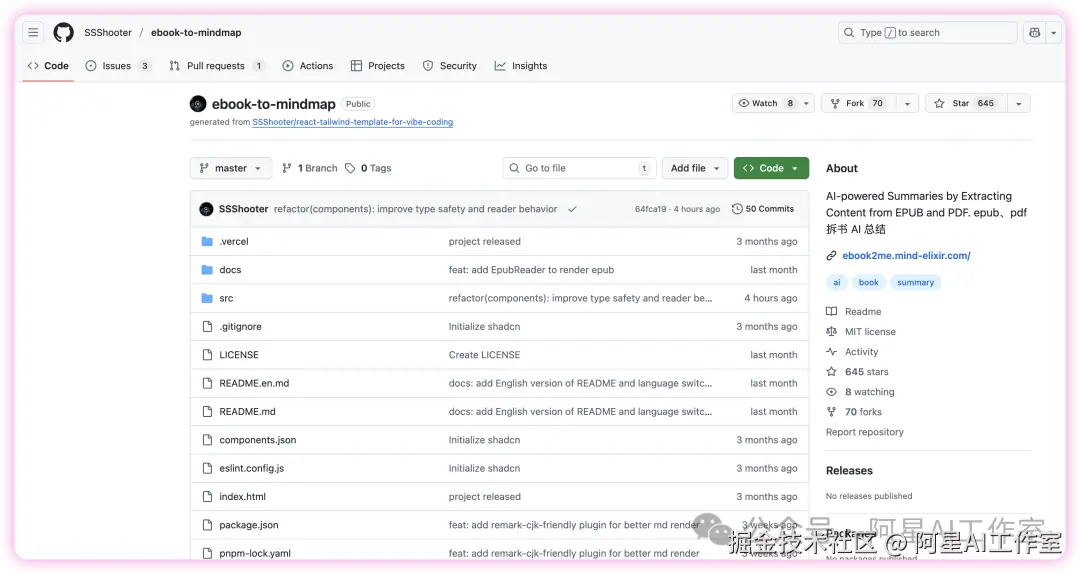Expand the Star lists dropdown
This screenshot has width=1080, height=574.
point(1018,103)
